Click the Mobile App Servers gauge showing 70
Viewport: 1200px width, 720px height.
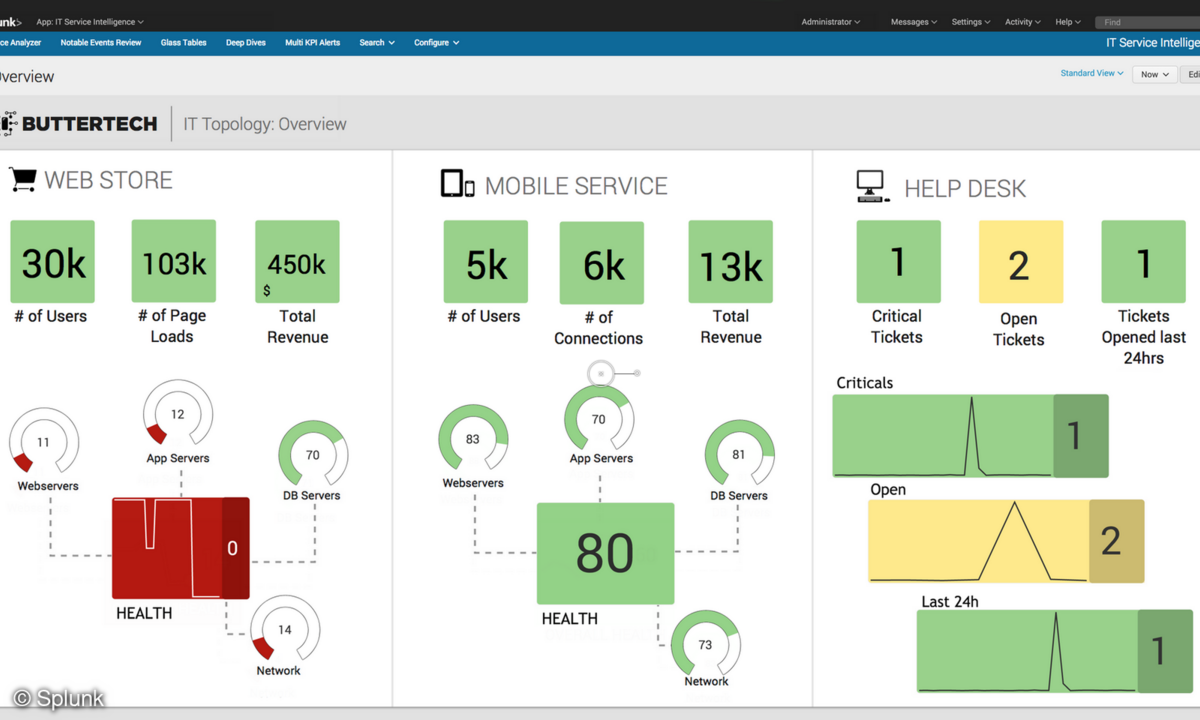[x=599, y=419]
